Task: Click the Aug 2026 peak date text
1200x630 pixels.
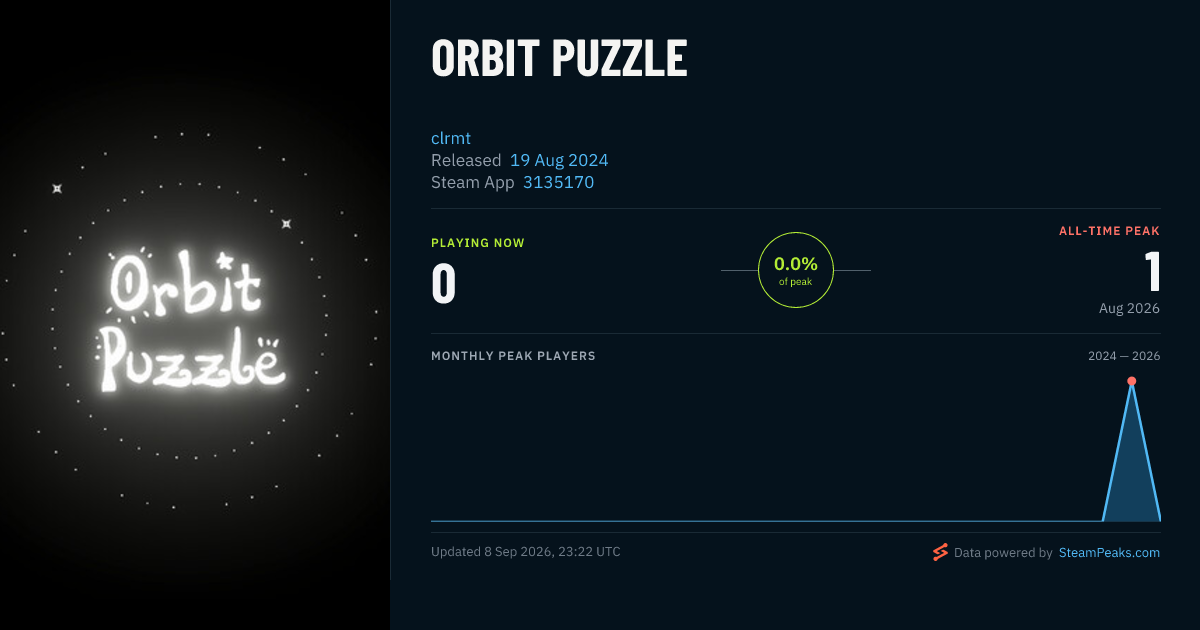Action: 1129,308
